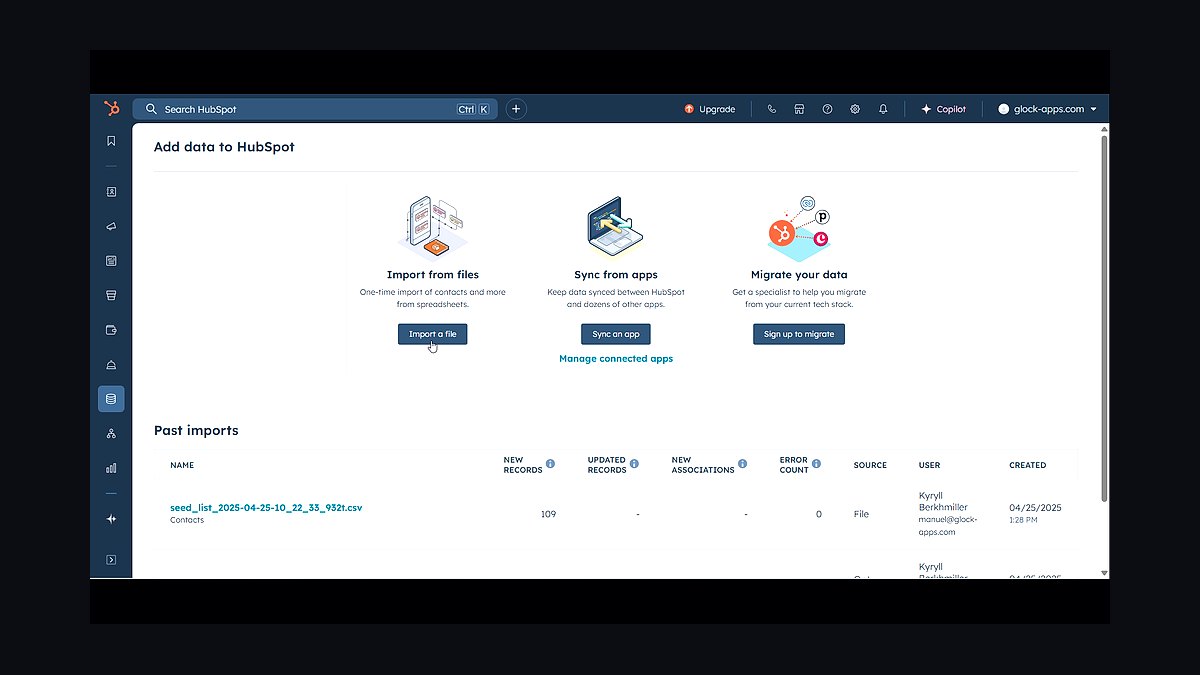Click the Error Count value 0
This screenshot has height=675, width=1200.
(x=819, y=514)
